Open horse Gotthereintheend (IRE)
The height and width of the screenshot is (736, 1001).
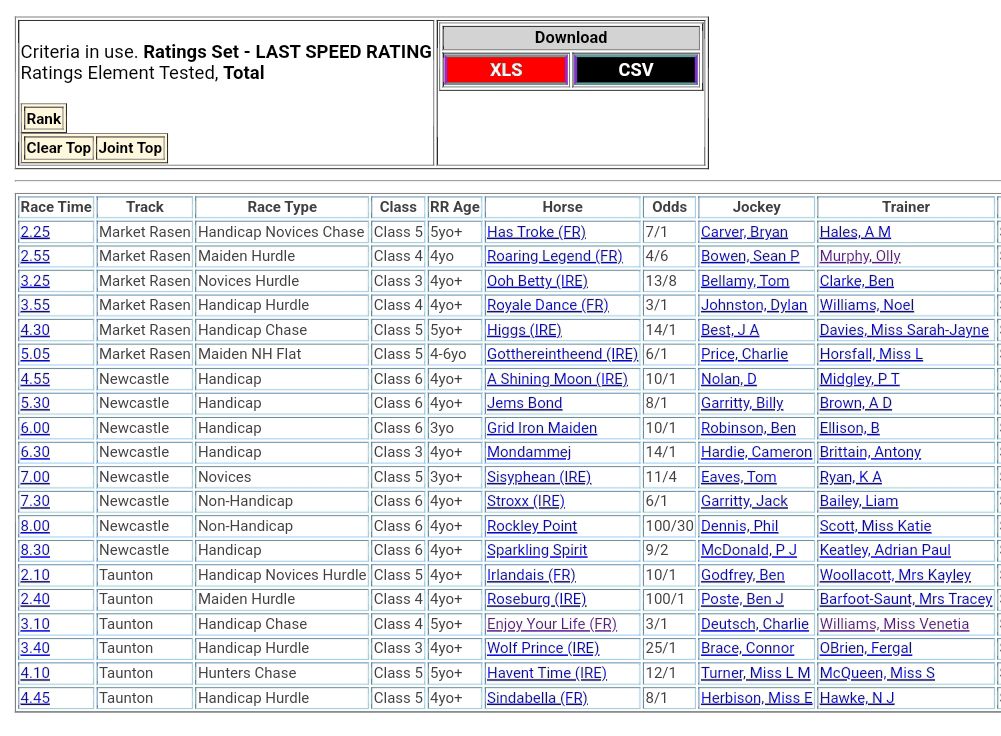coord(562,354)
